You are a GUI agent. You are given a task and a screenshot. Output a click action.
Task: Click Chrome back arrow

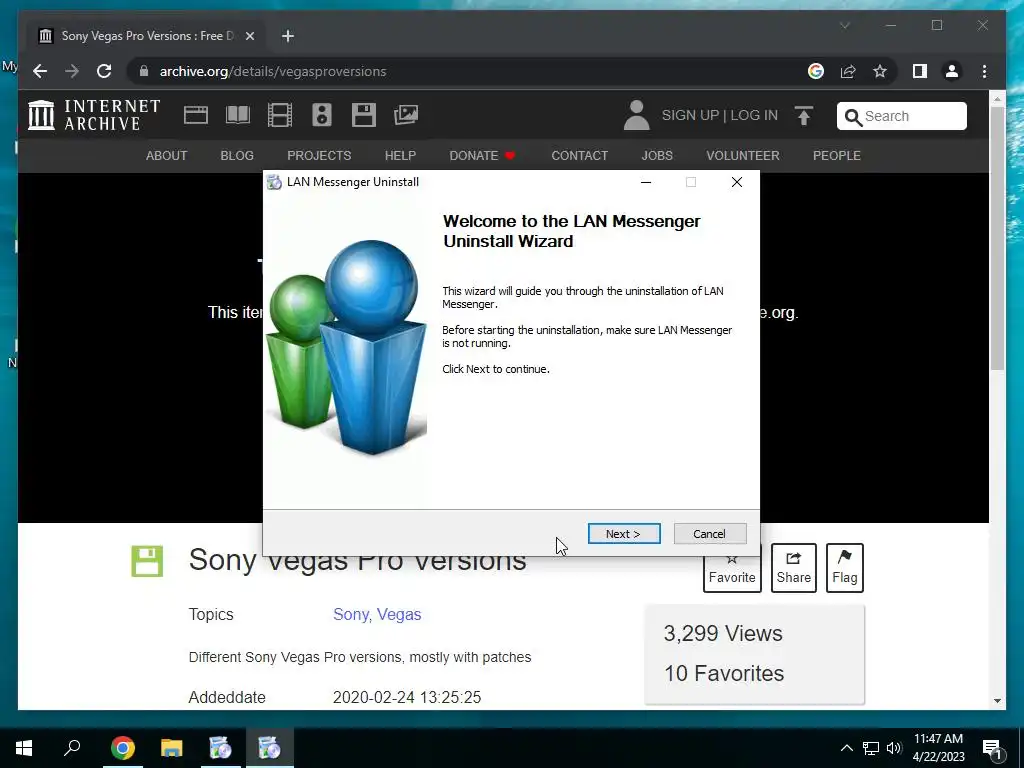click(x=40, y=71)
